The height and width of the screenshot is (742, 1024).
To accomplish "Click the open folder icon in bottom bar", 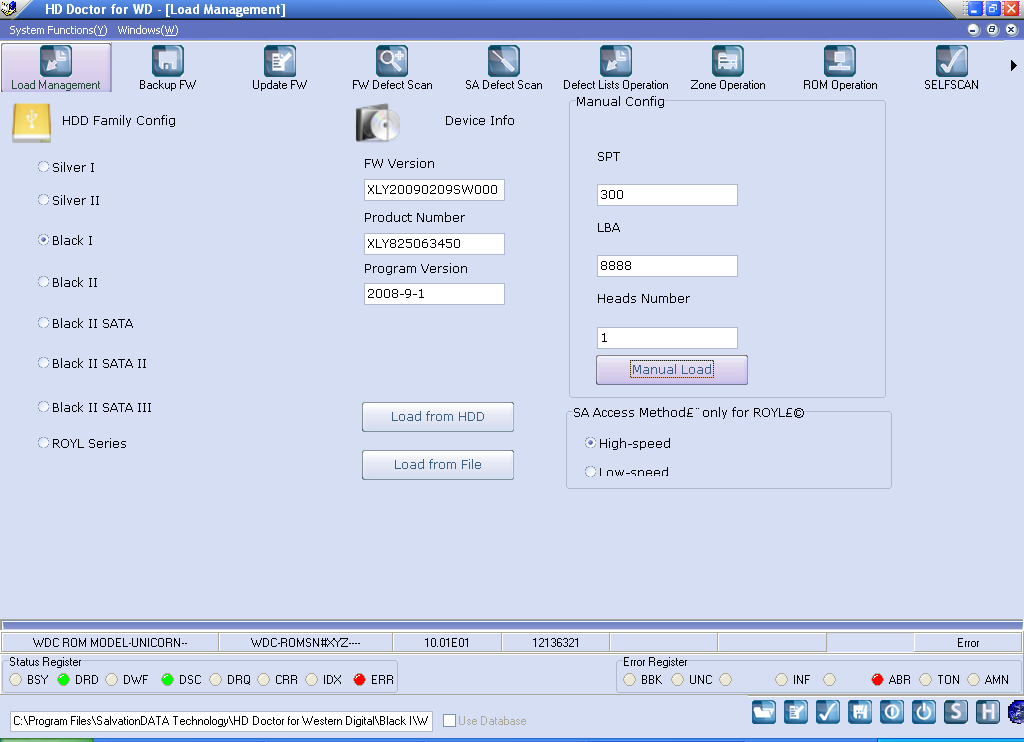I will click(763, 711).
